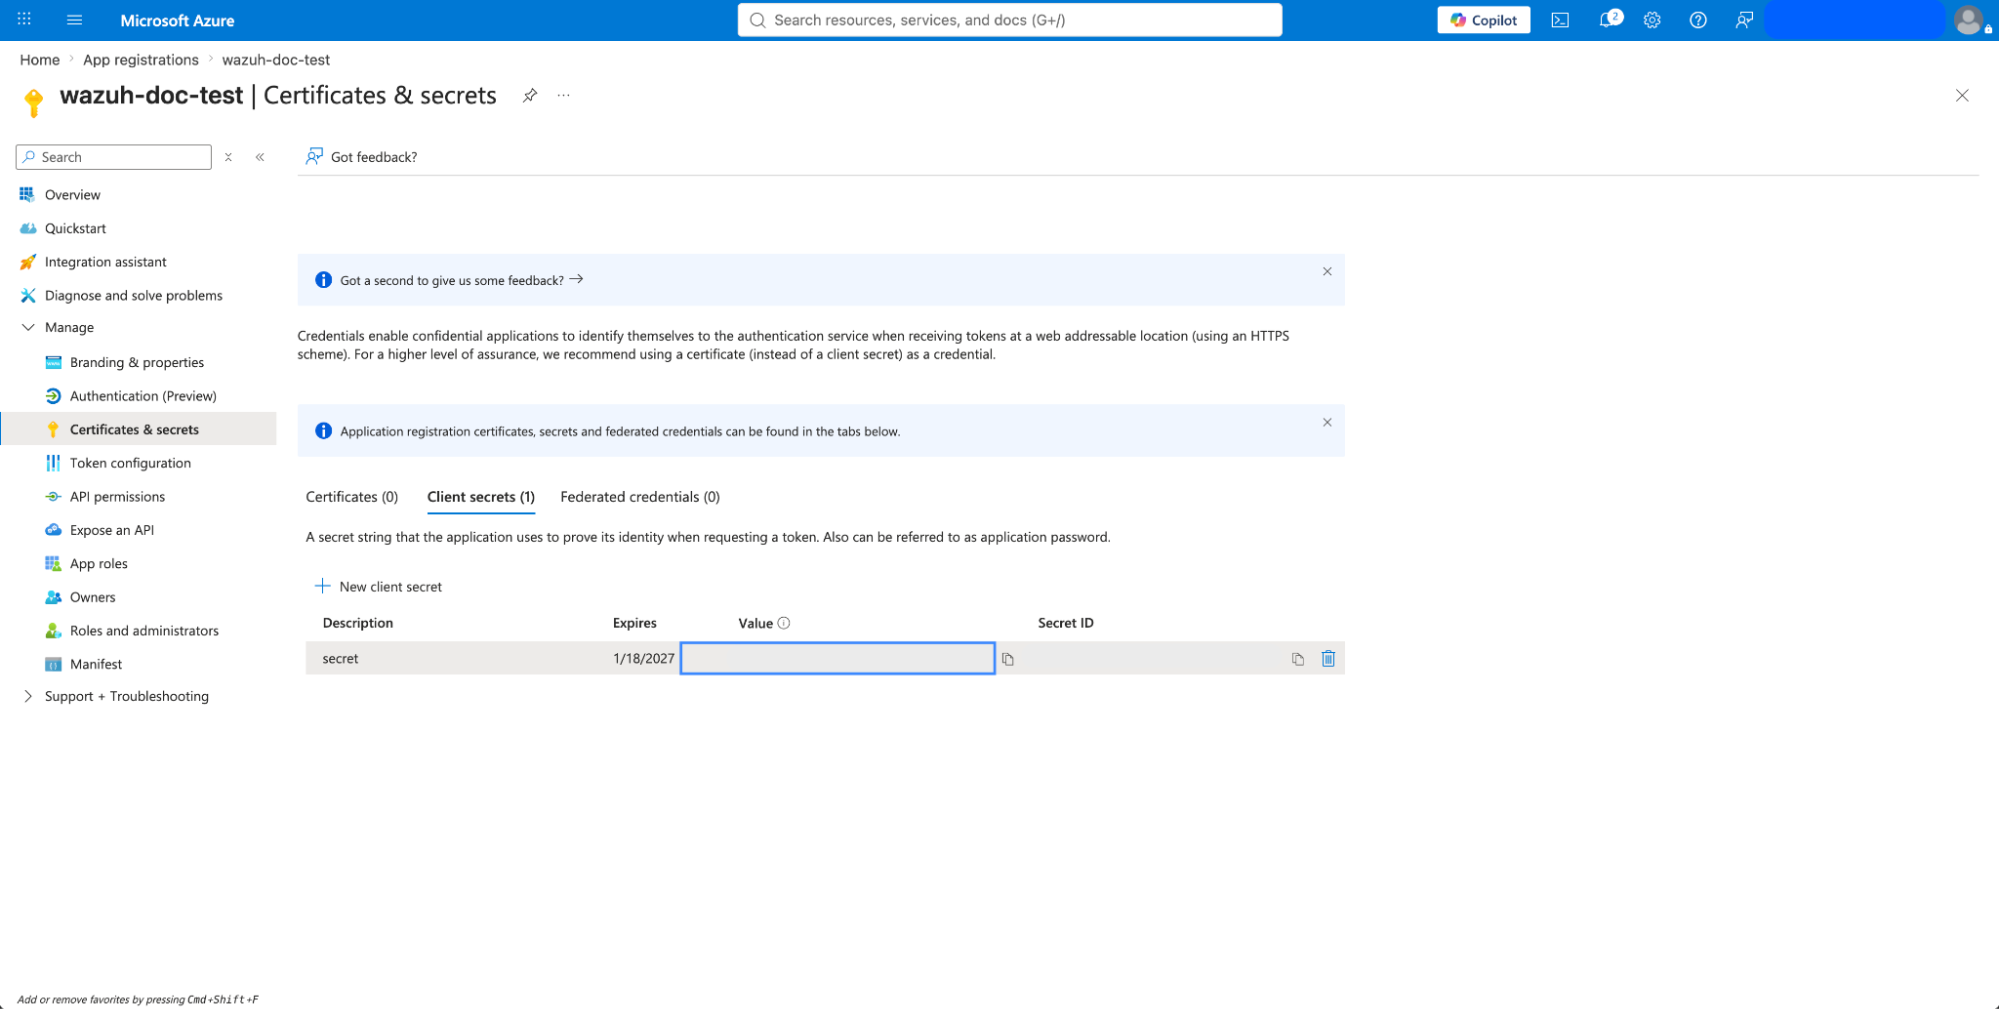Open Cloud Shell from the top bar
1999x1010 pixels.
point(1560,19)
